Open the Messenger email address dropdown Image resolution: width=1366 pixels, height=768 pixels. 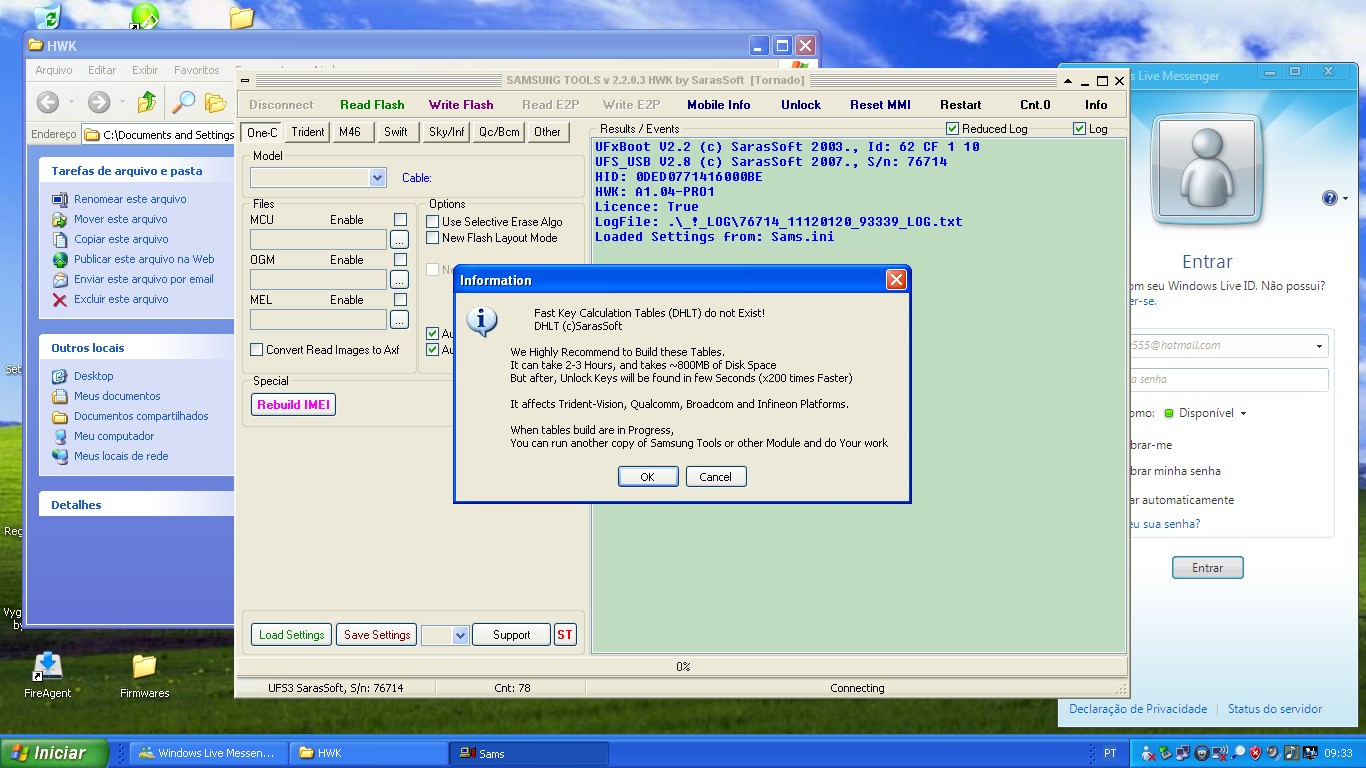pyautogui.click(x=1320, y=346)
